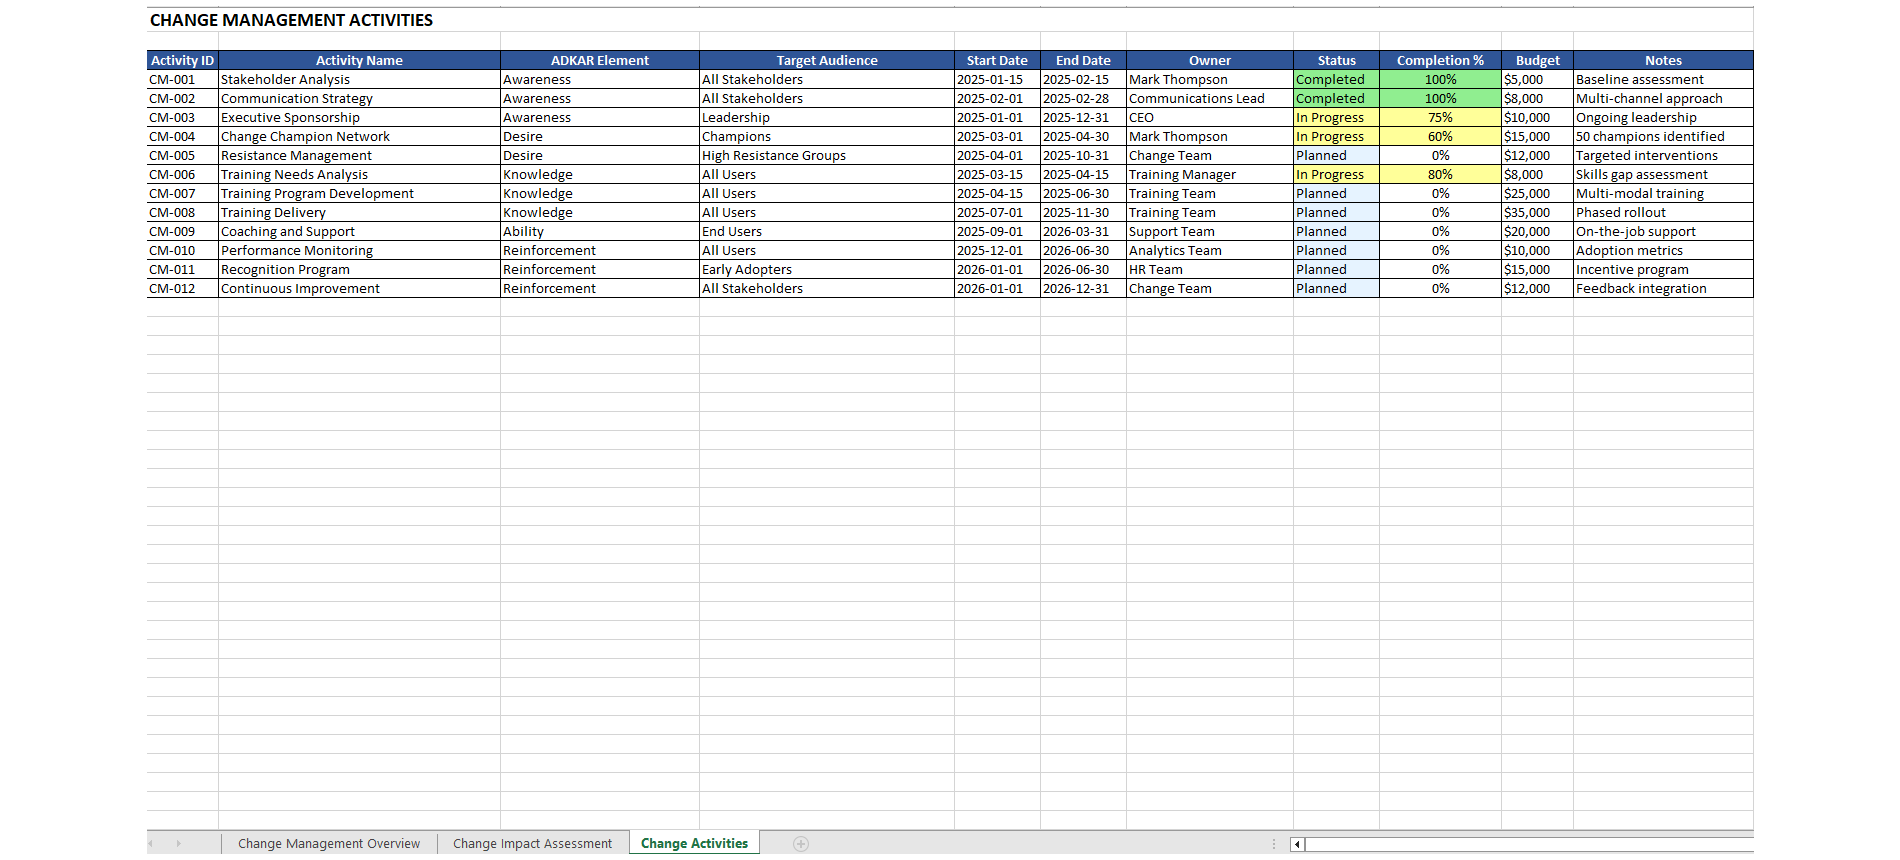The height and width of the screenshot is (860, 1900).
Task: Select the Change Activities sheet tab
Action: (694, 844)
